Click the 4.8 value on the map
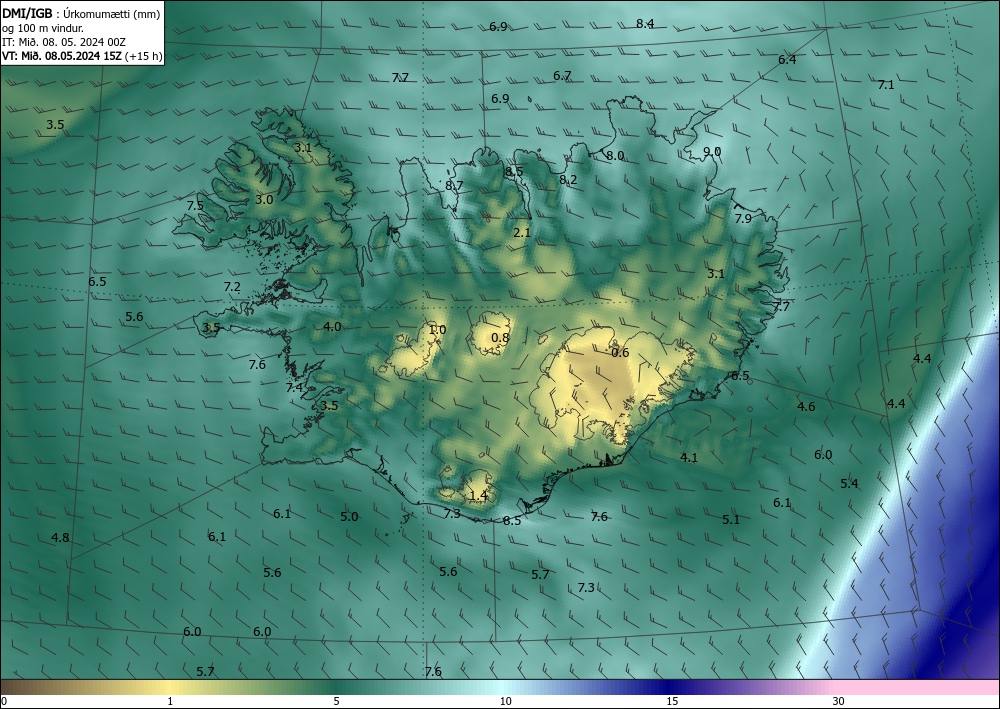Screen dimensions: 1000x709 (60, 537)
